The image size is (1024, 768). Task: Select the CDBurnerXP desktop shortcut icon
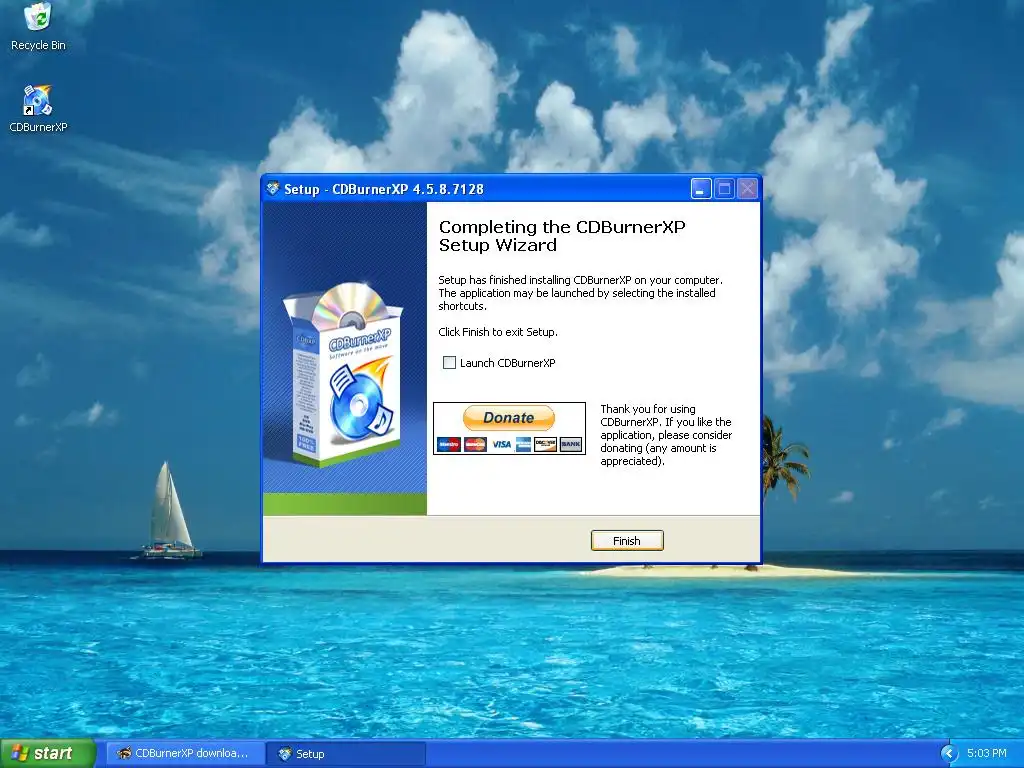(38, 109)
